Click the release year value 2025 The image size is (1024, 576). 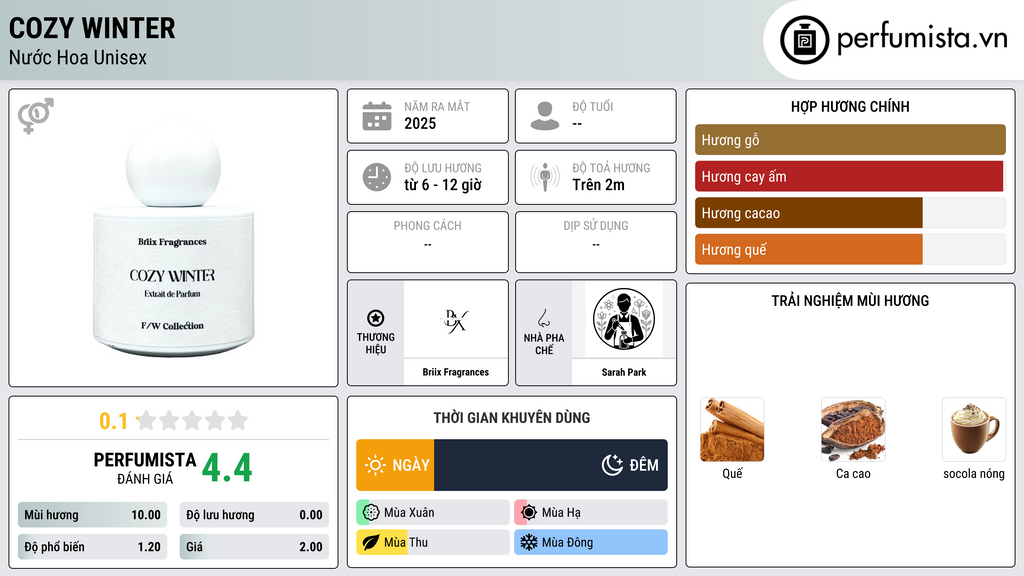(420, 123)
